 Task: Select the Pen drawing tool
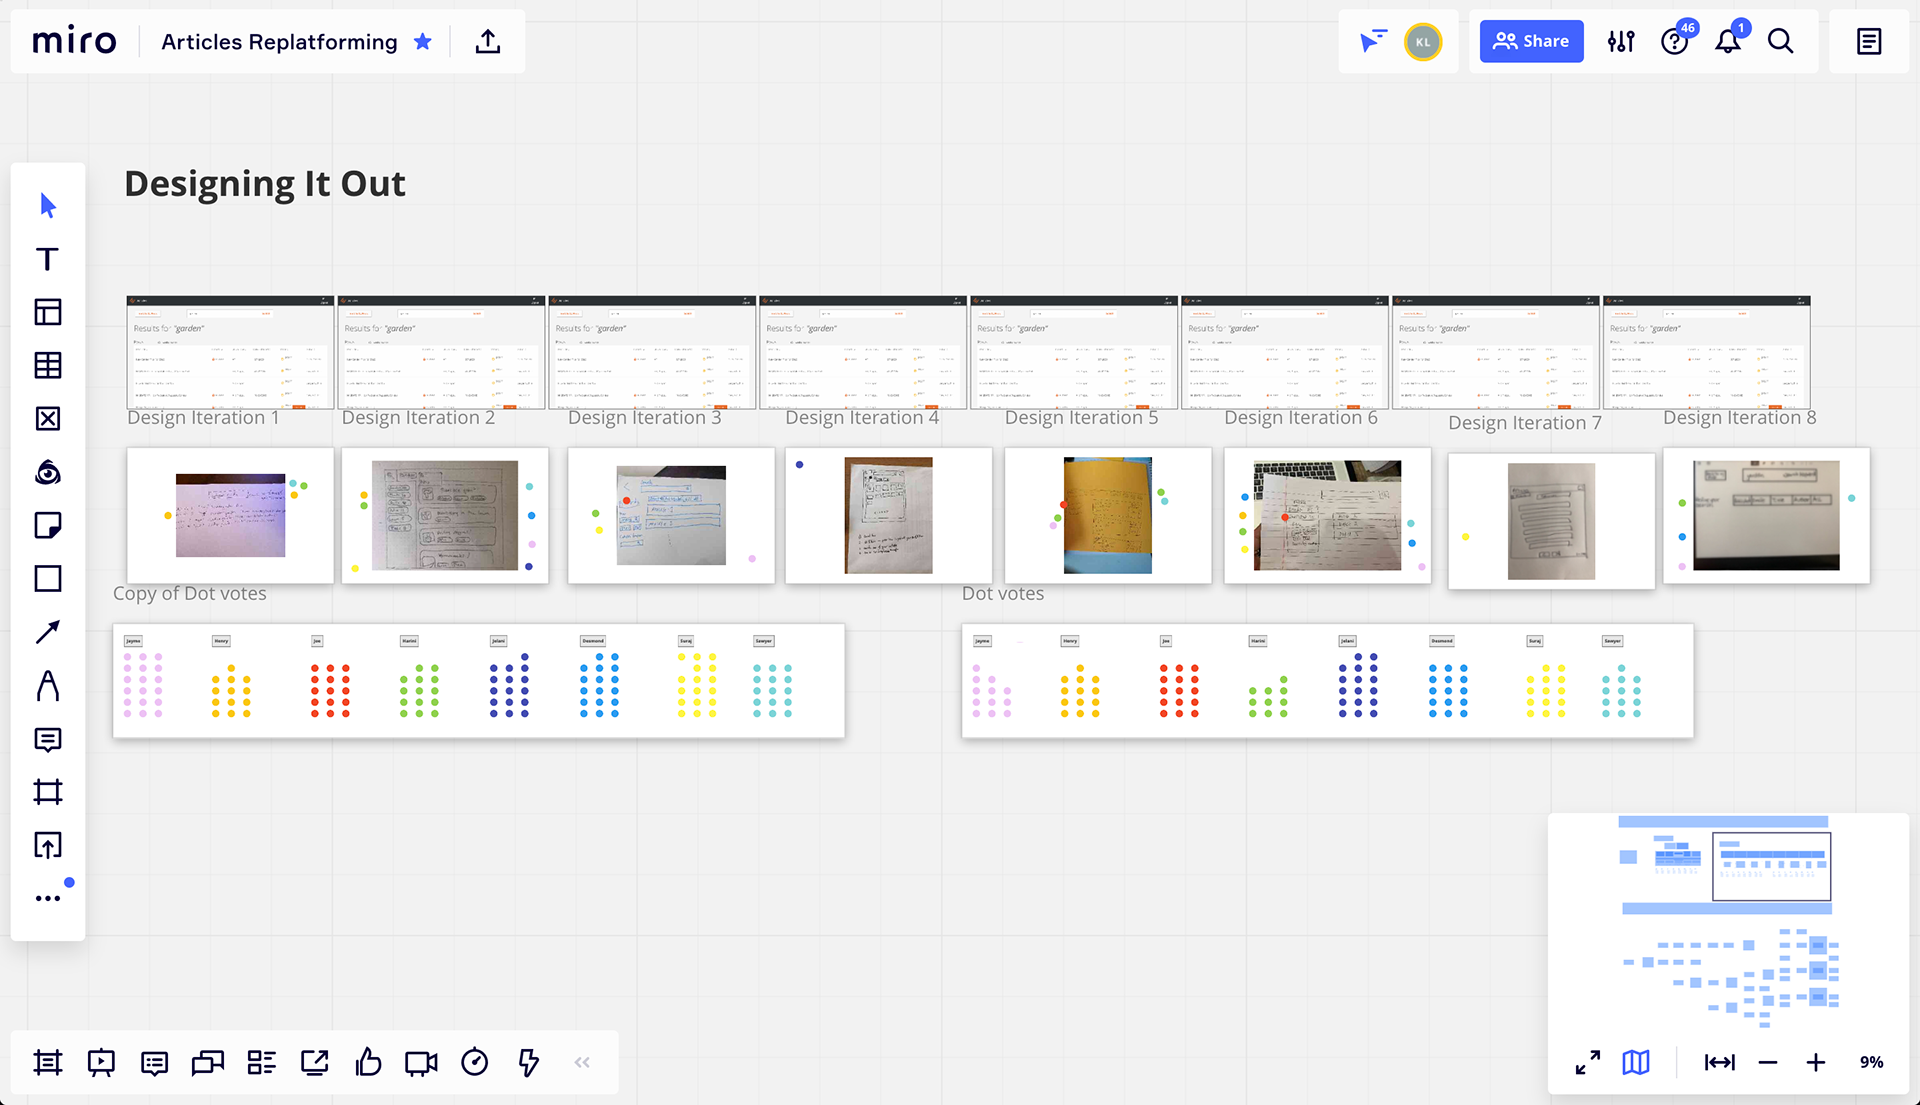(x=47, y=686)
